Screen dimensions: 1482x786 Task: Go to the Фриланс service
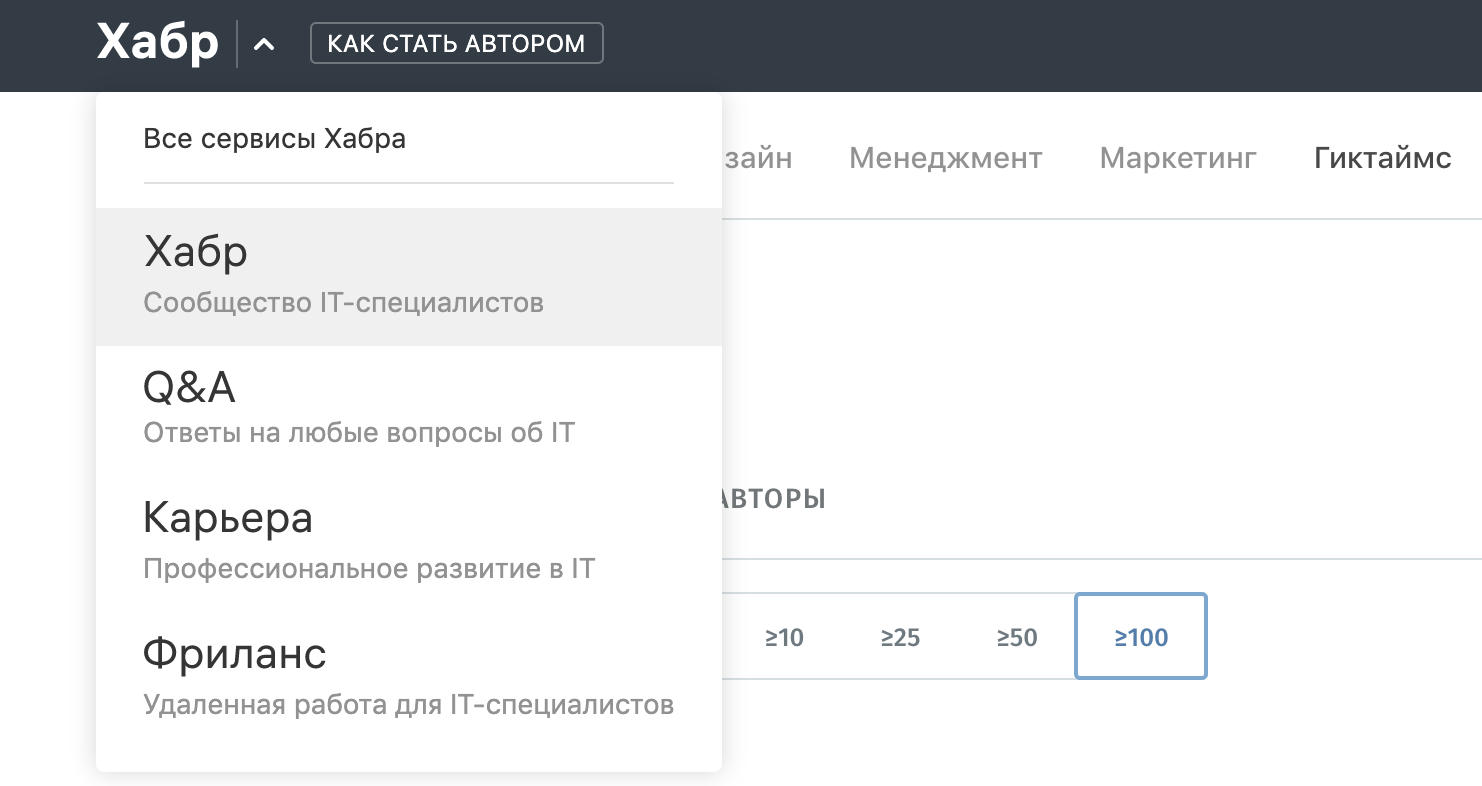235,654
